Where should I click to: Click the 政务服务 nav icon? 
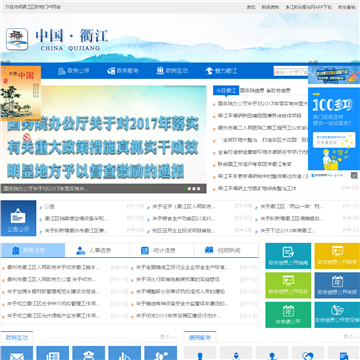[x=111, y=71]
